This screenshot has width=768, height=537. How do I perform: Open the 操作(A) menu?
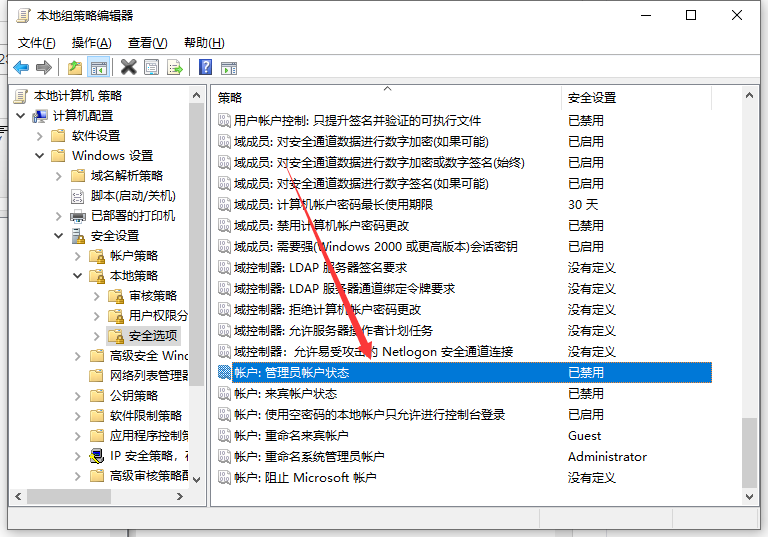(x=92, y=43)
